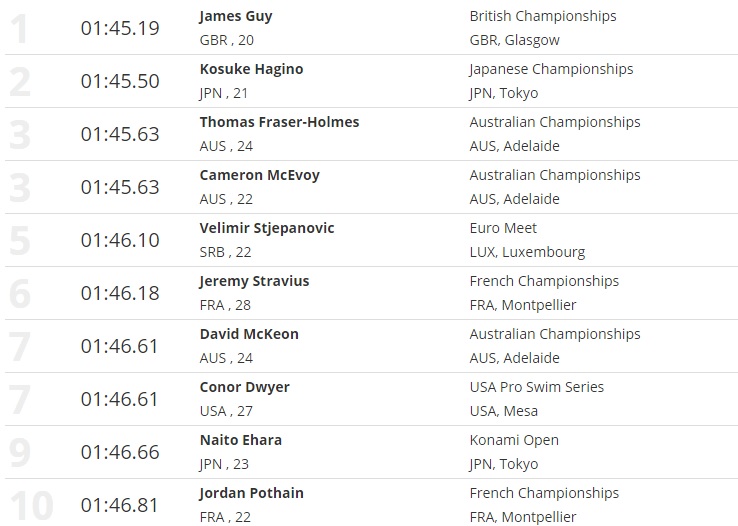Click swimmer name James Guy
The image size is (738, 526).
pos(236,16)
